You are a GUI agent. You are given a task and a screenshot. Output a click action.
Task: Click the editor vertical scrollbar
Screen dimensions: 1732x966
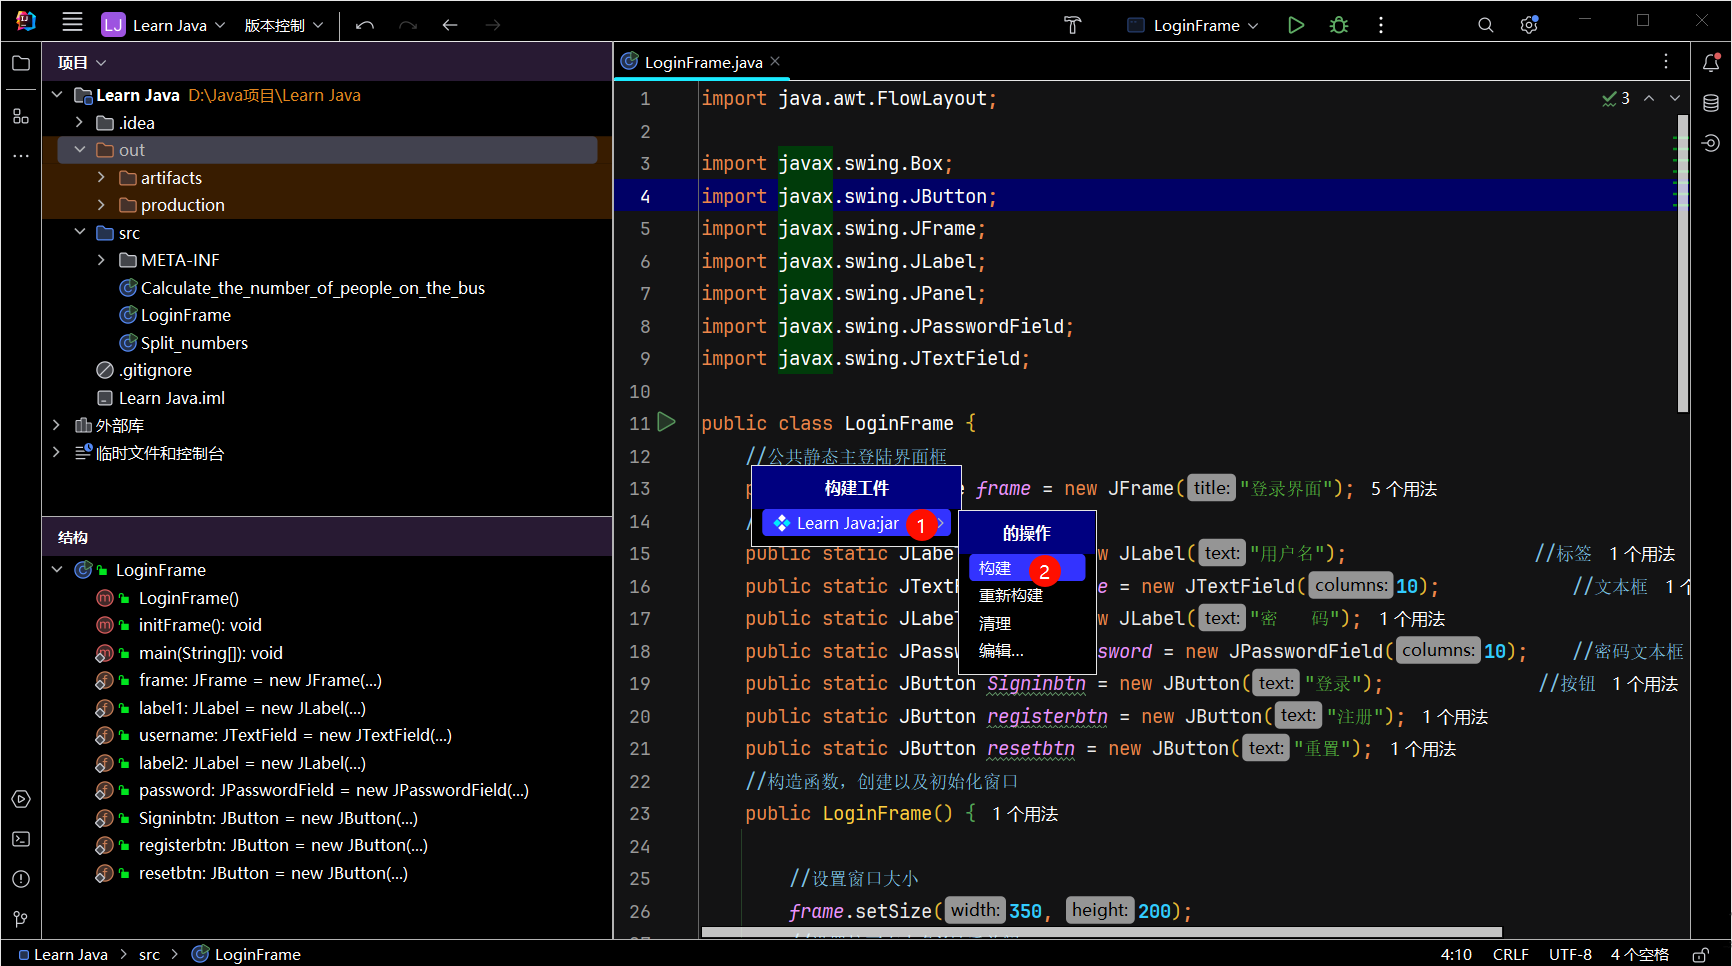click(x=1683, y=263)
